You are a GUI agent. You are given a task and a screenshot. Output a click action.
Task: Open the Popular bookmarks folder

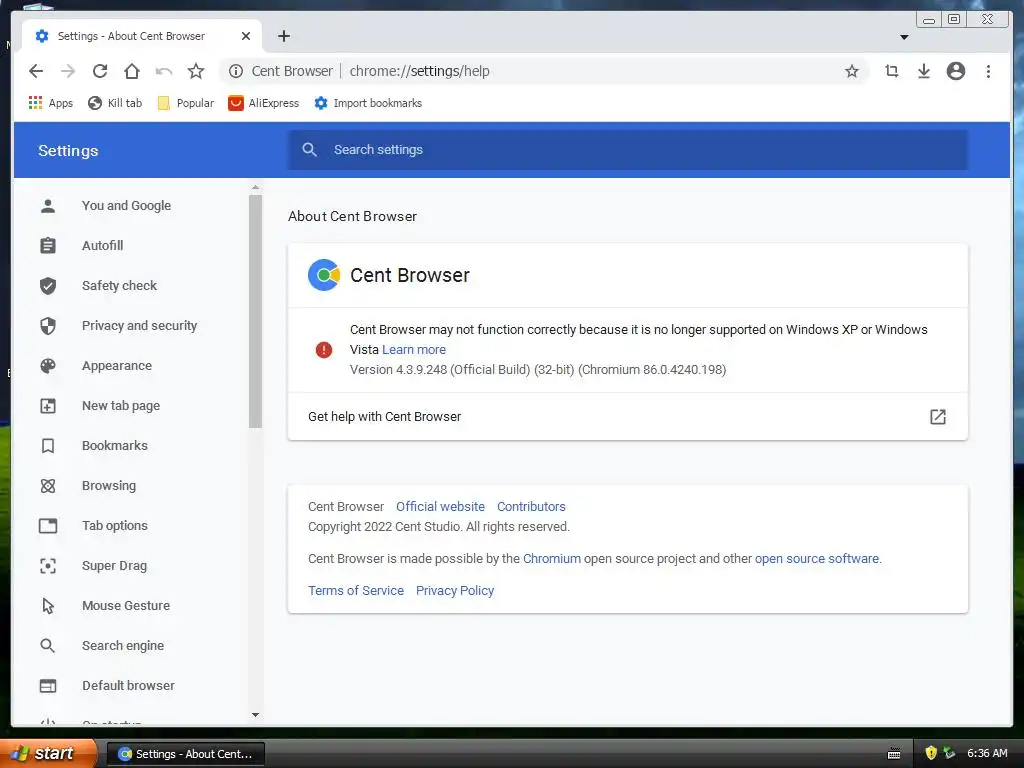[x=185, y=103]
